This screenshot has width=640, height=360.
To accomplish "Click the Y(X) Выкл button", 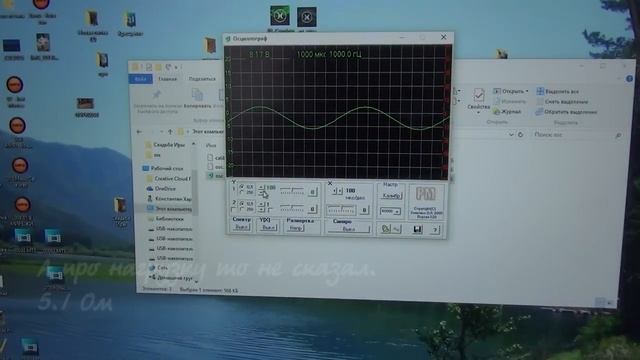I will pos(269,227).
